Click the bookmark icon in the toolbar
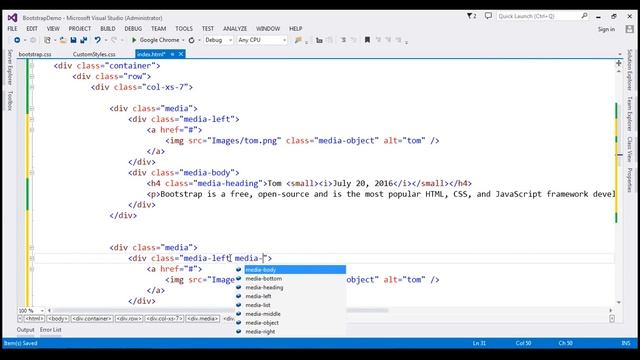The width and height of the screenshot is (640, 360). 367,40
